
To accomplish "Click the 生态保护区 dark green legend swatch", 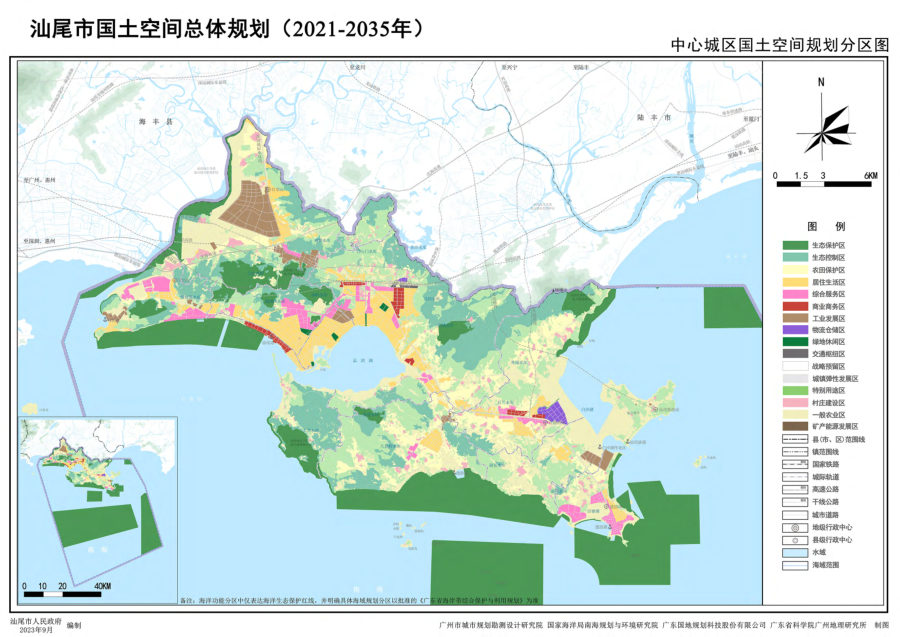I will [794, 245].
